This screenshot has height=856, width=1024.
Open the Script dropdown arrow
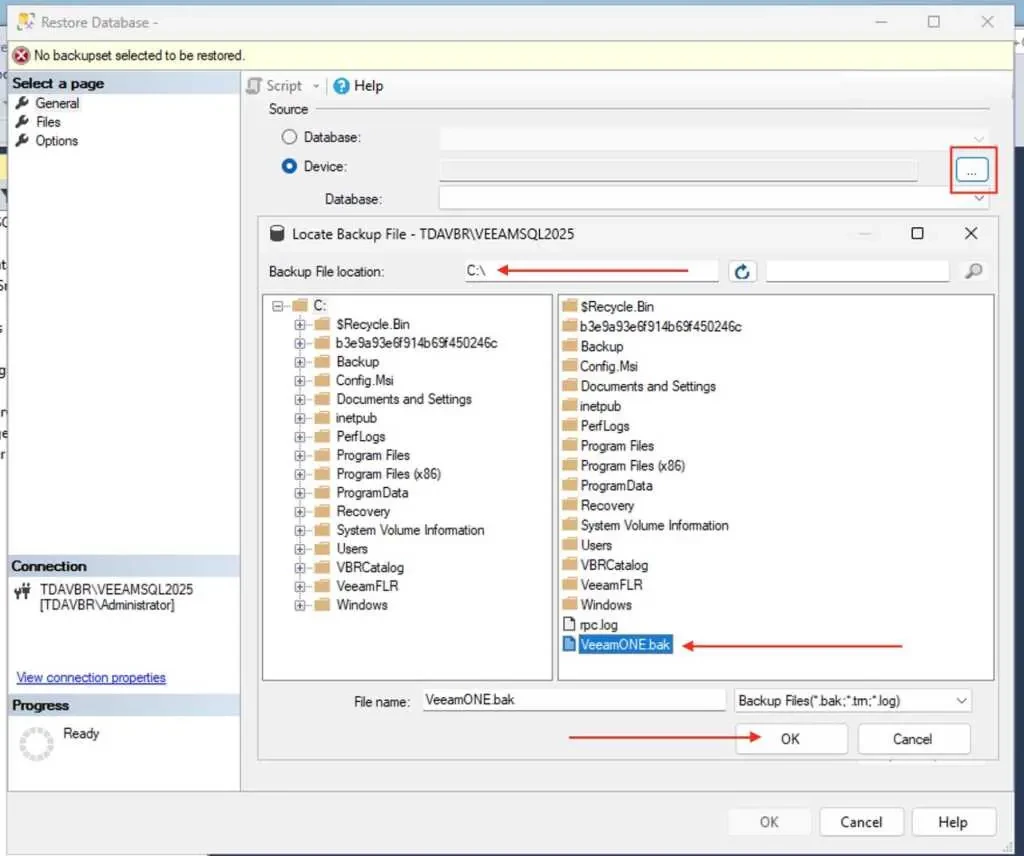317,87
